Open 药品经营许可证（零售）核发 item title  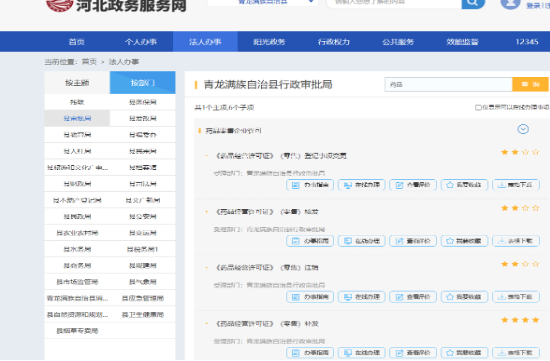click(x=267, y=212)
